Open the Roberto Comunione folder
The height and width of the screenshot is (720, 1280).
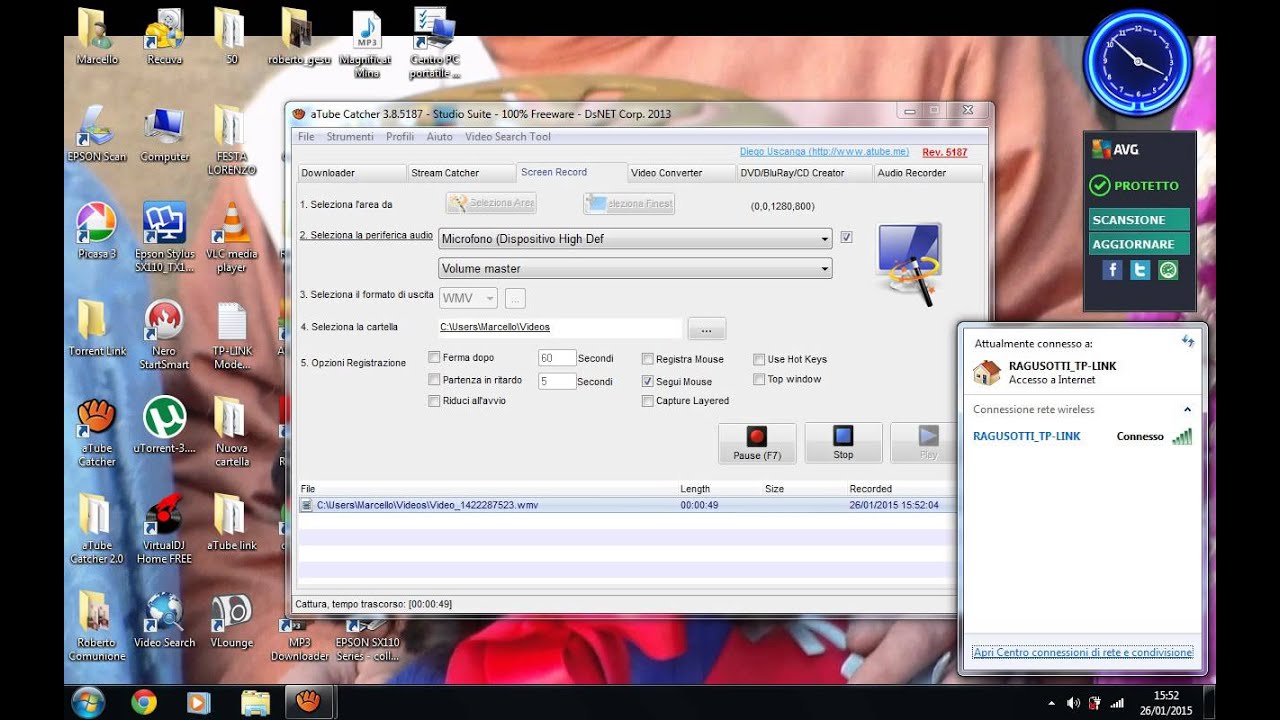(x=97, y=625)
